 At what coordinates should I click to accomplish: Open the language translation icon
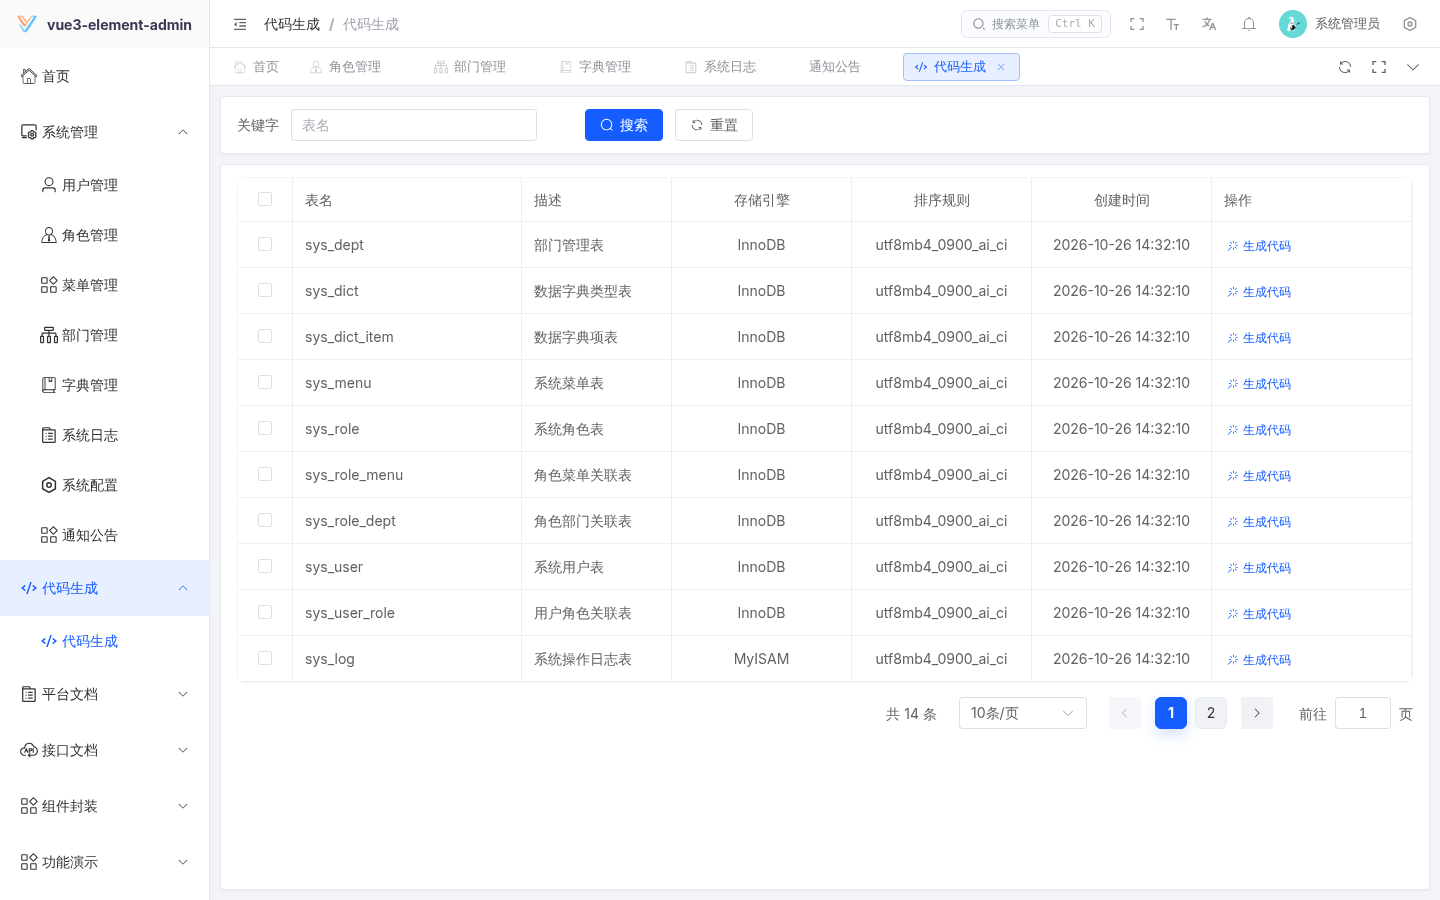pyautogui.click(x=1209, y=24)
